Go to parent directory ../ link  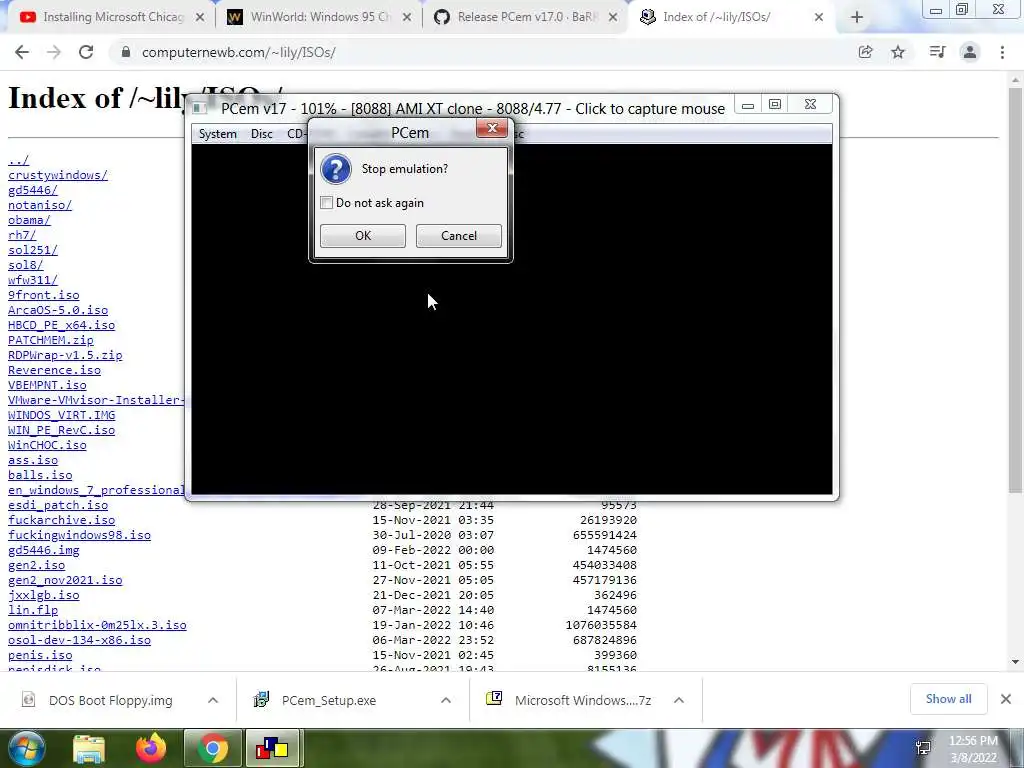pos(18,160)
